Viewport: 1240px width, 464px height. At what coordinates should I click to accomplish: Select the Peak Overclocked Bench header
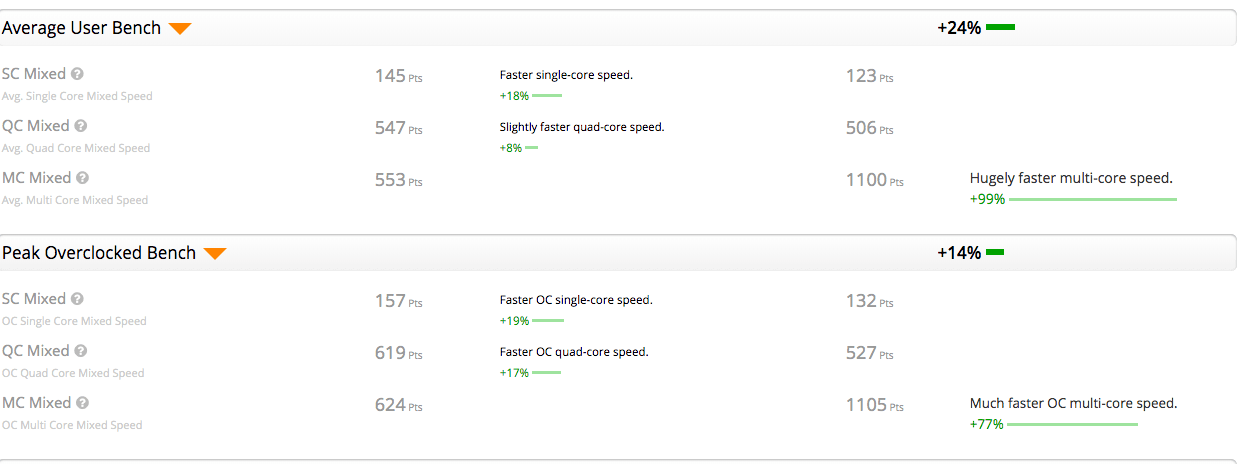click(x=99, y=253)
